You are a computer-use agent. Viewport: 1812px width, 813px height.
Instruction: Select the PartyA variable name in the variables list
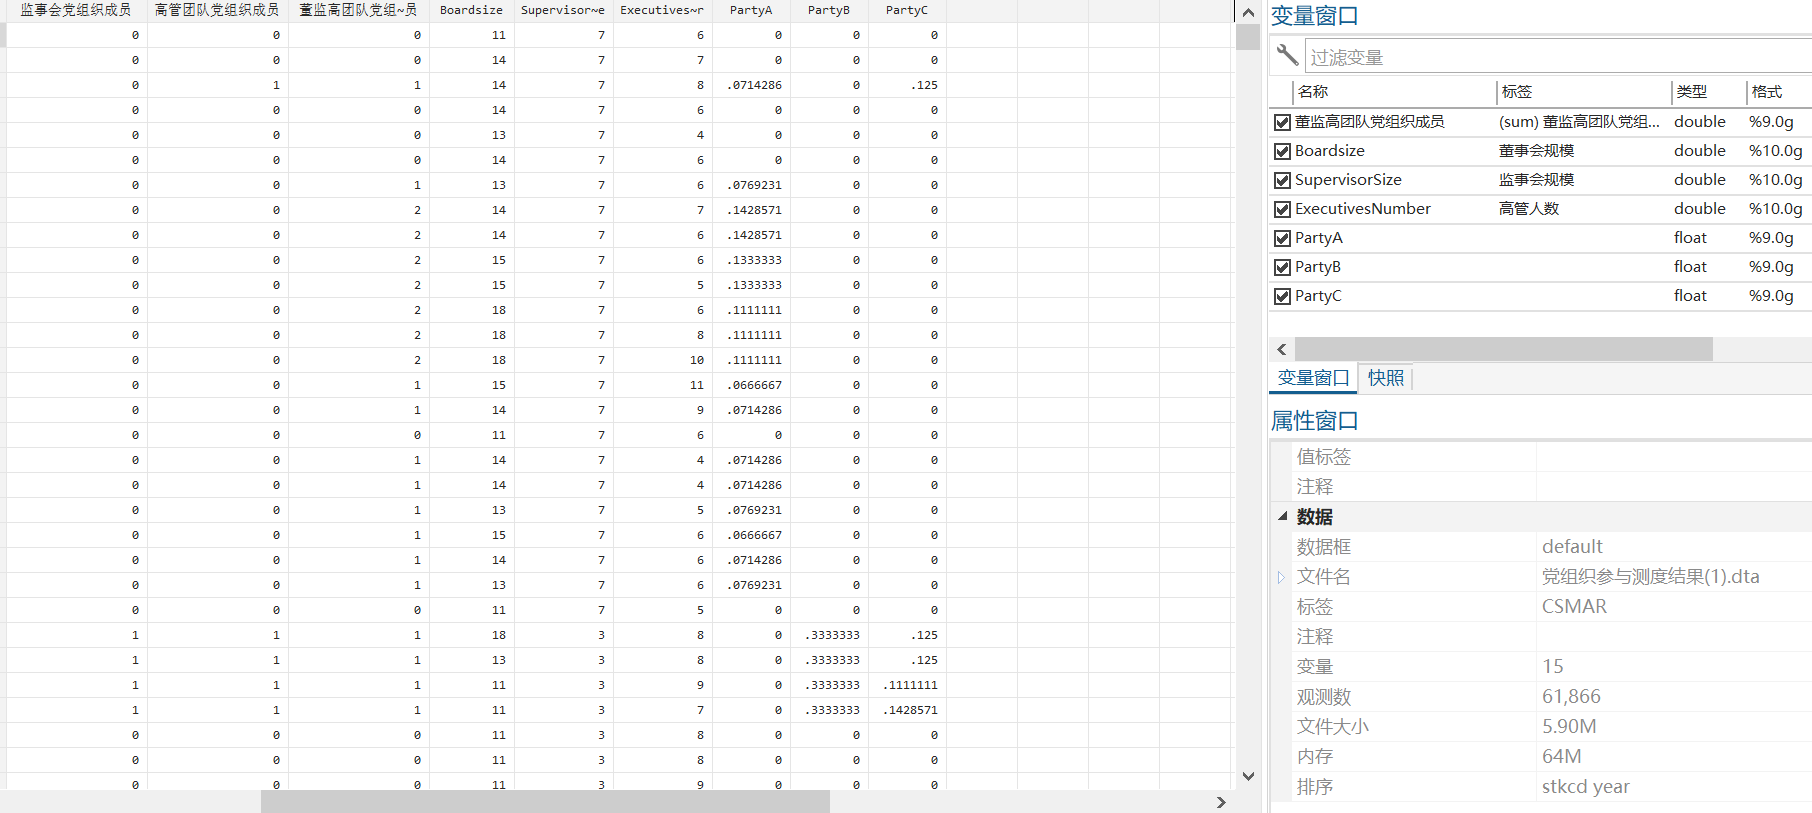(1318, 238)
